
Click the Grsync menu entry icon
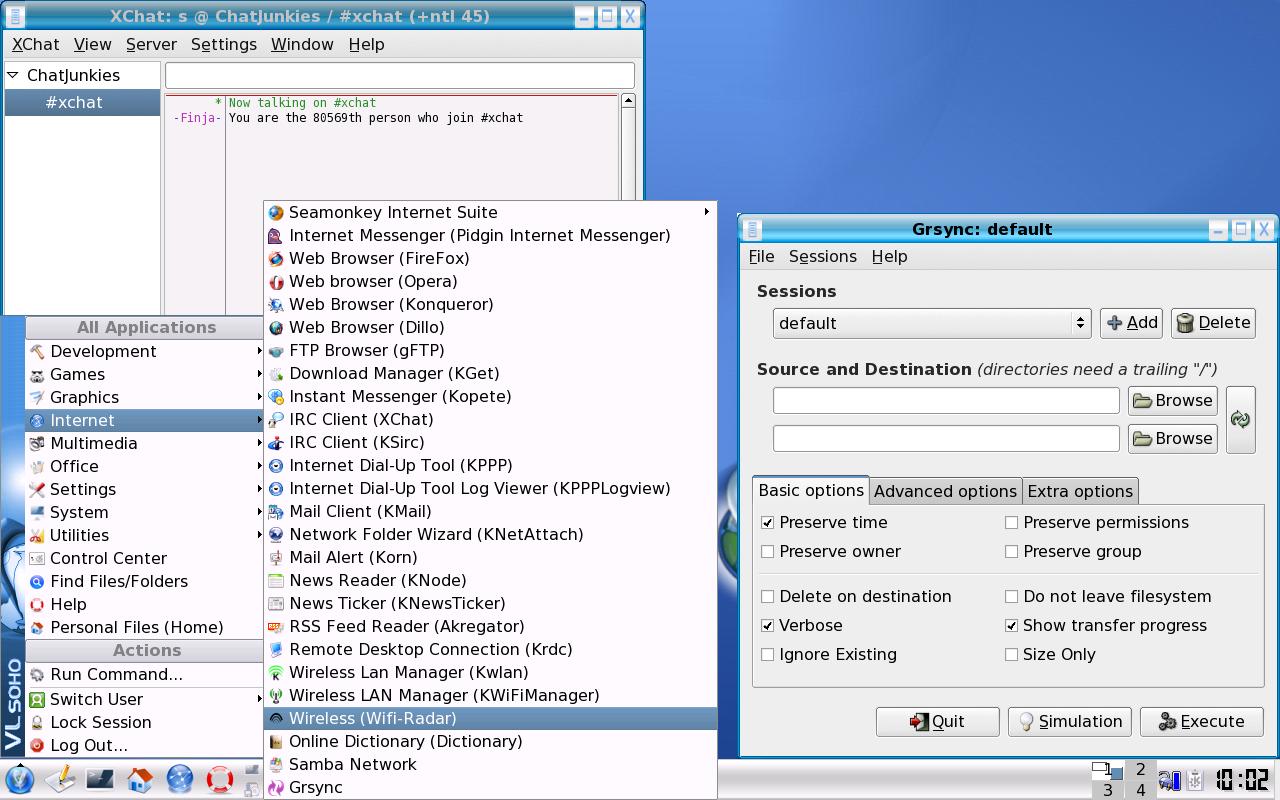(x=276, y=787)
